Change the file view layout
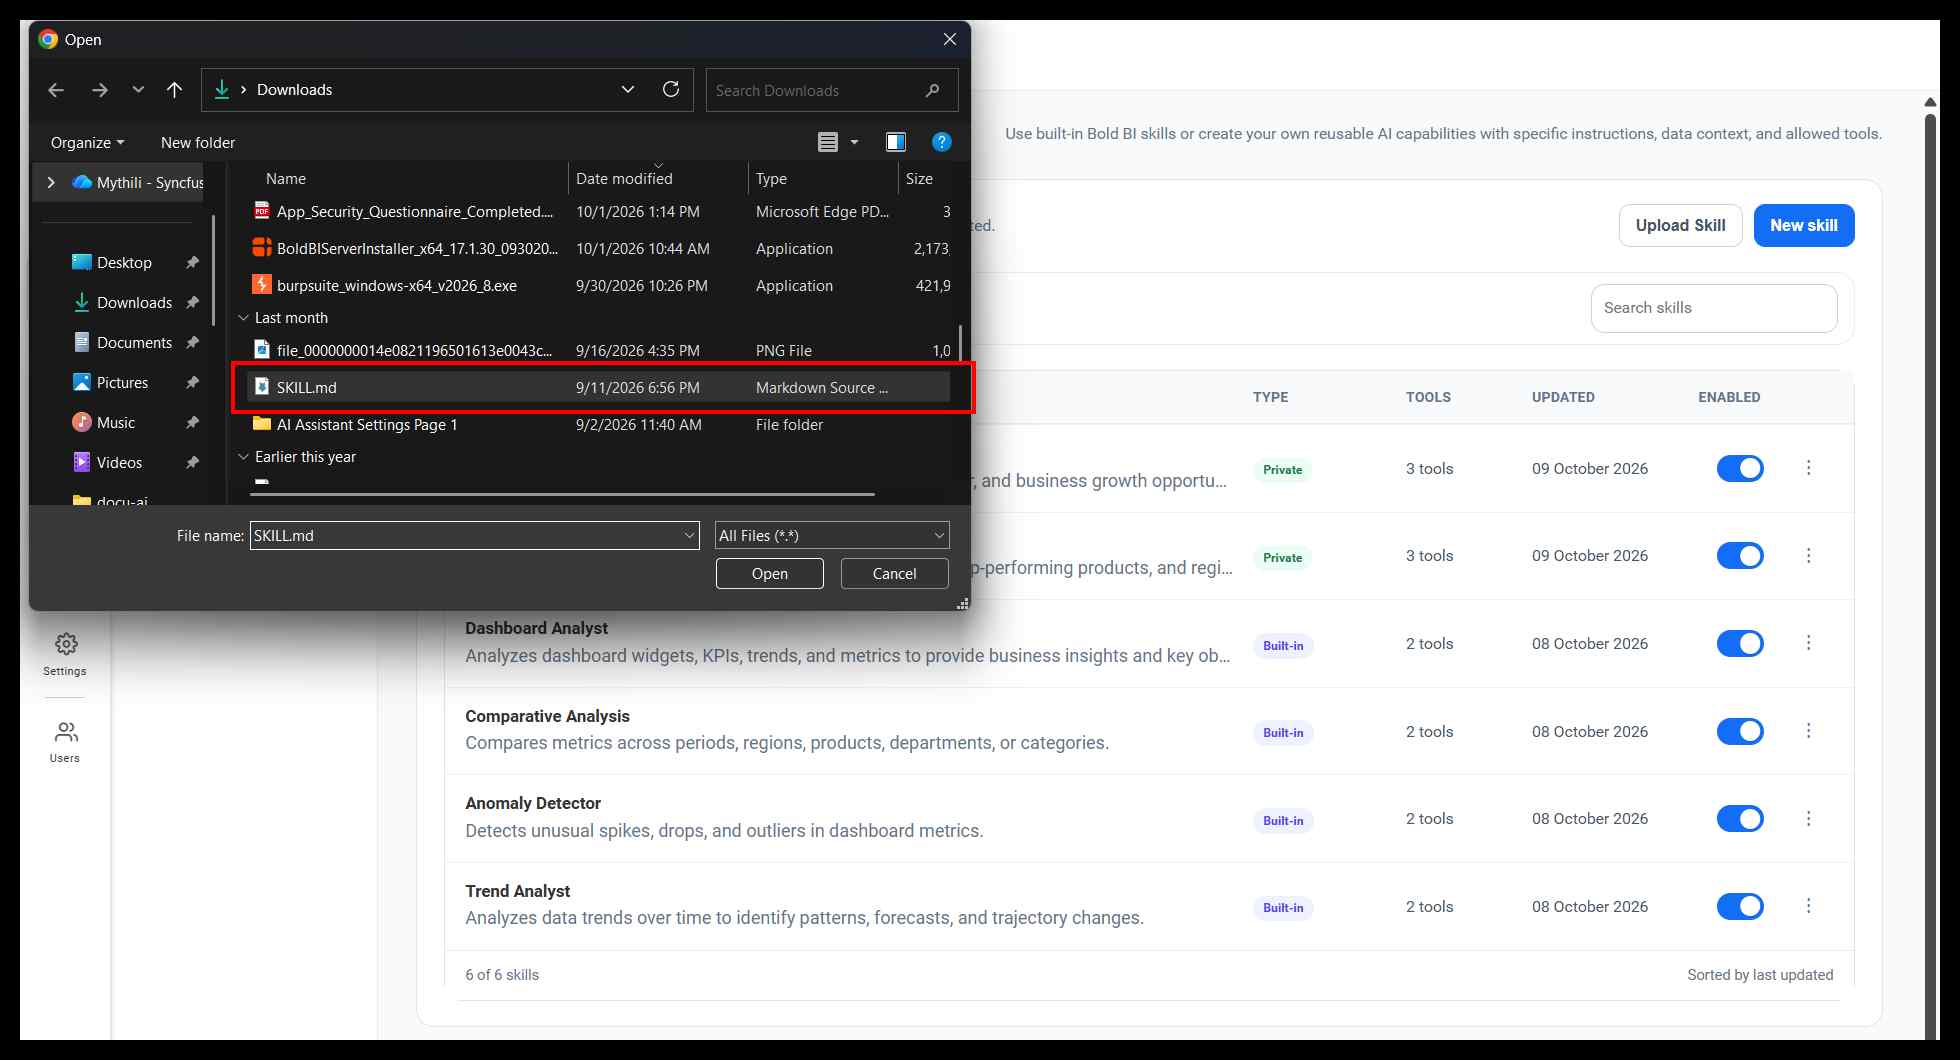 point(828,142)
